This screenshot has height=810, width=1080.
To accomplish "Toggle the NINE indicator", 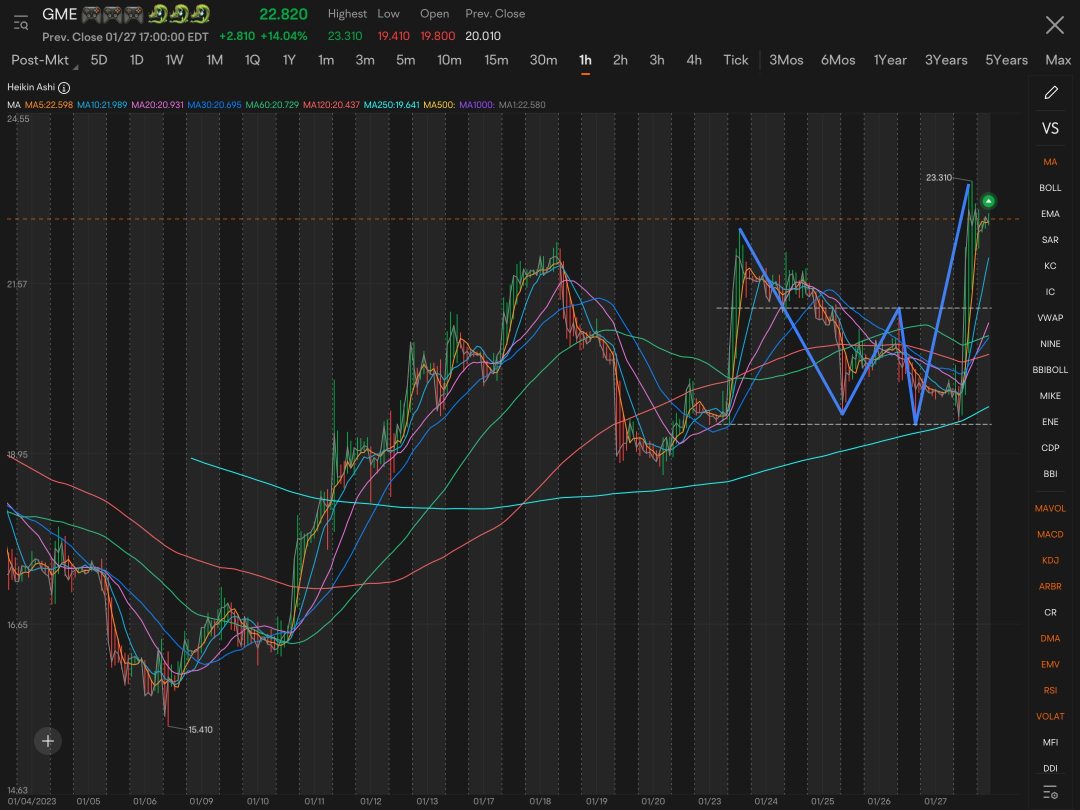I will point(1050,344).
